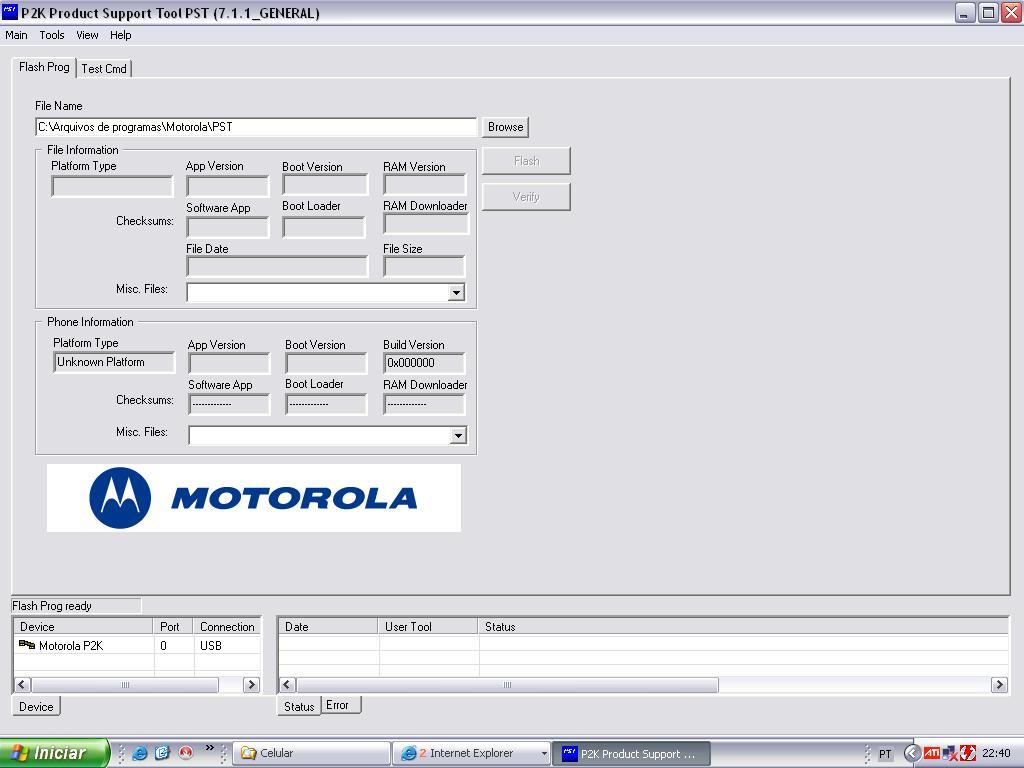
Task: Open the Tools menu
Action: (52, 35)
